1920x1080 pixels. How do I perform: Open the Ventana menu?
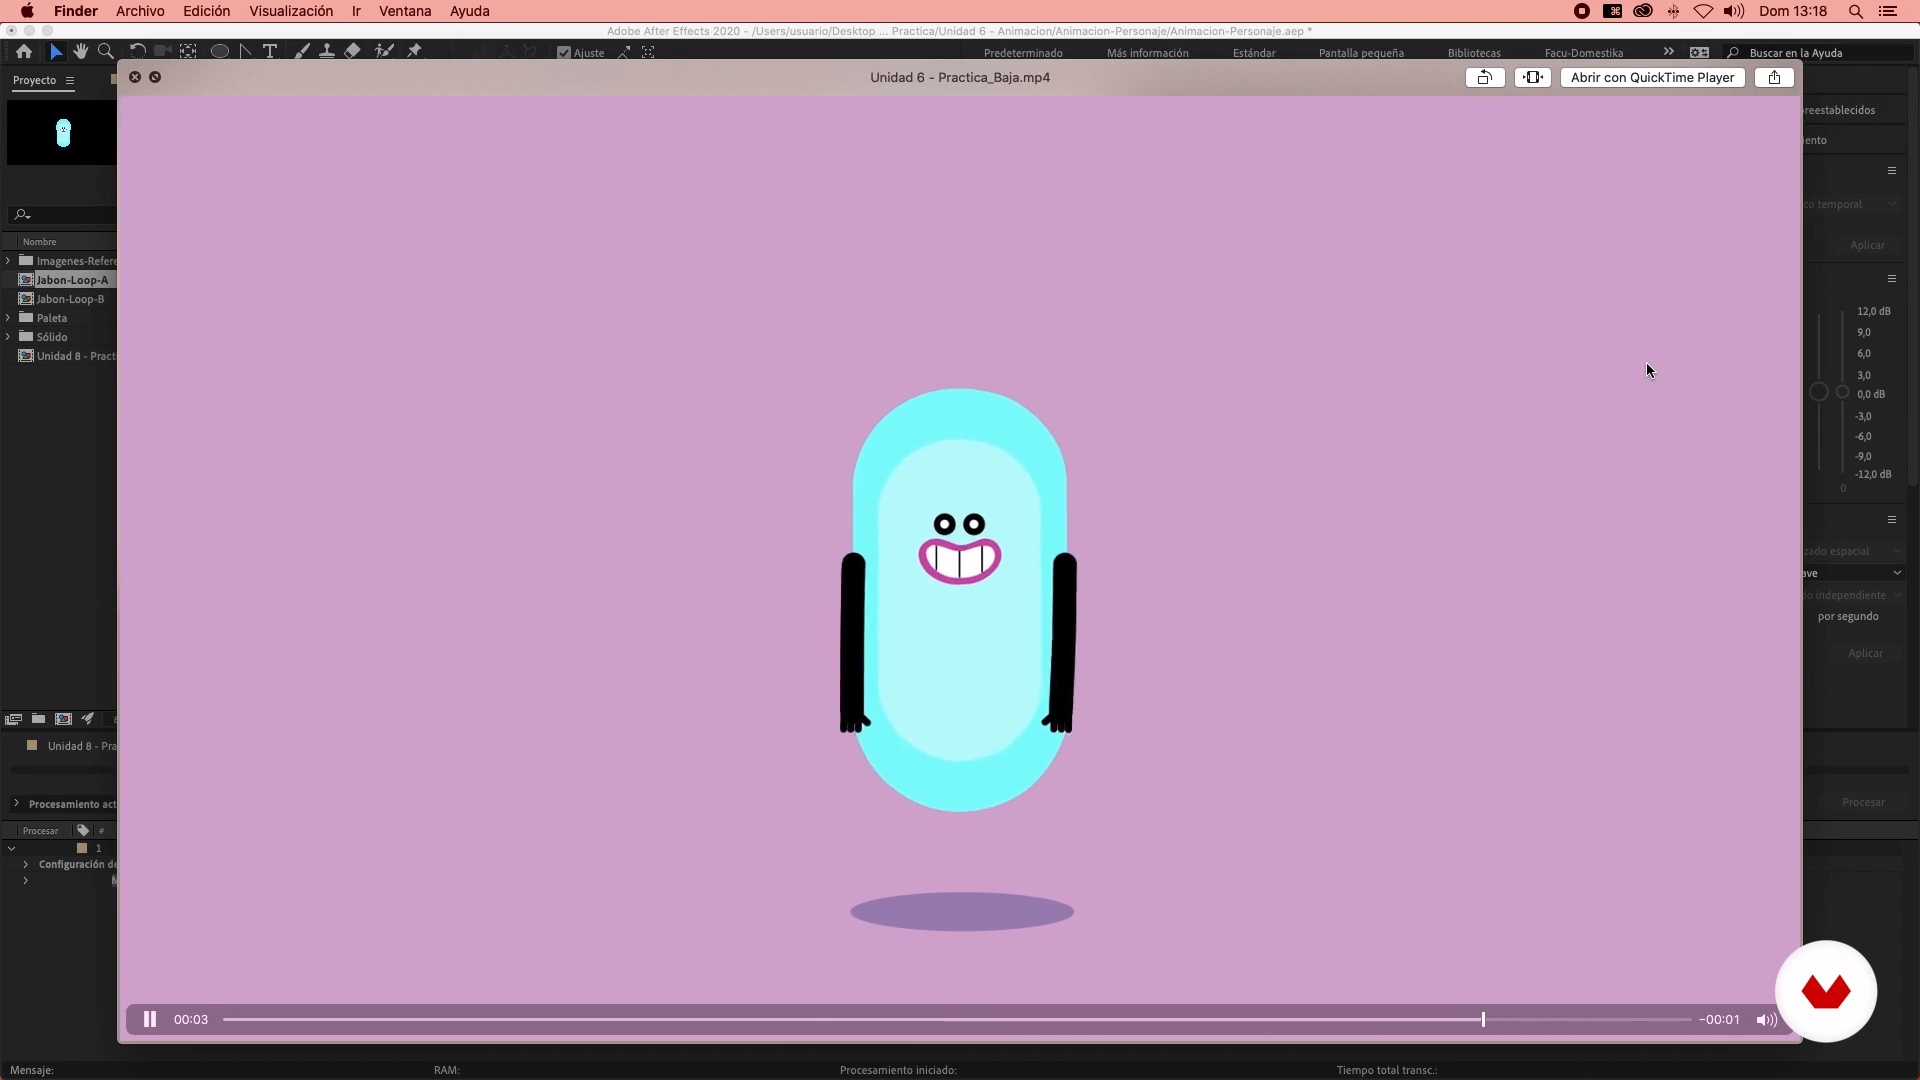405,11
